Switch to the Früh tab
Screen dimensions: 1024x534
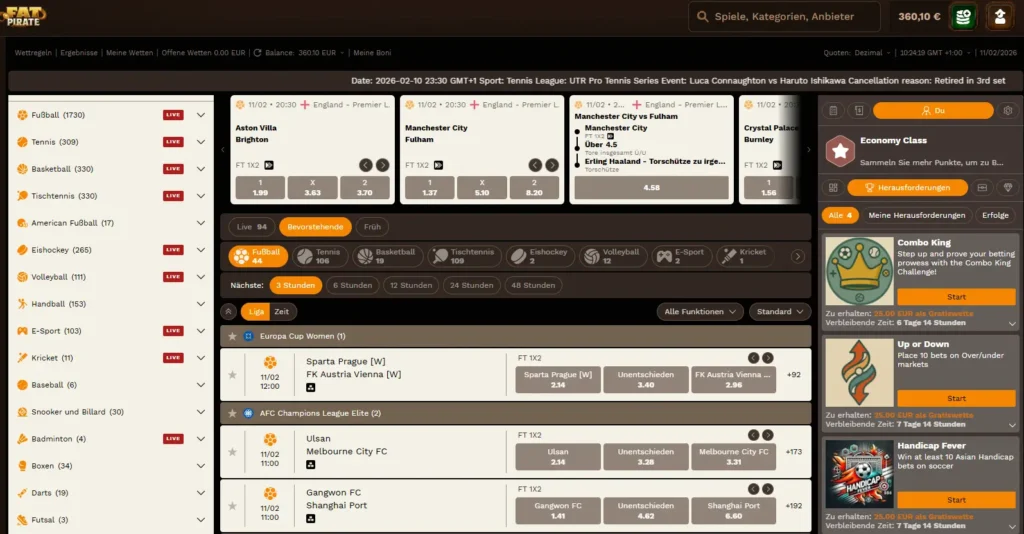pyautogui.click(x=372, y=227)
